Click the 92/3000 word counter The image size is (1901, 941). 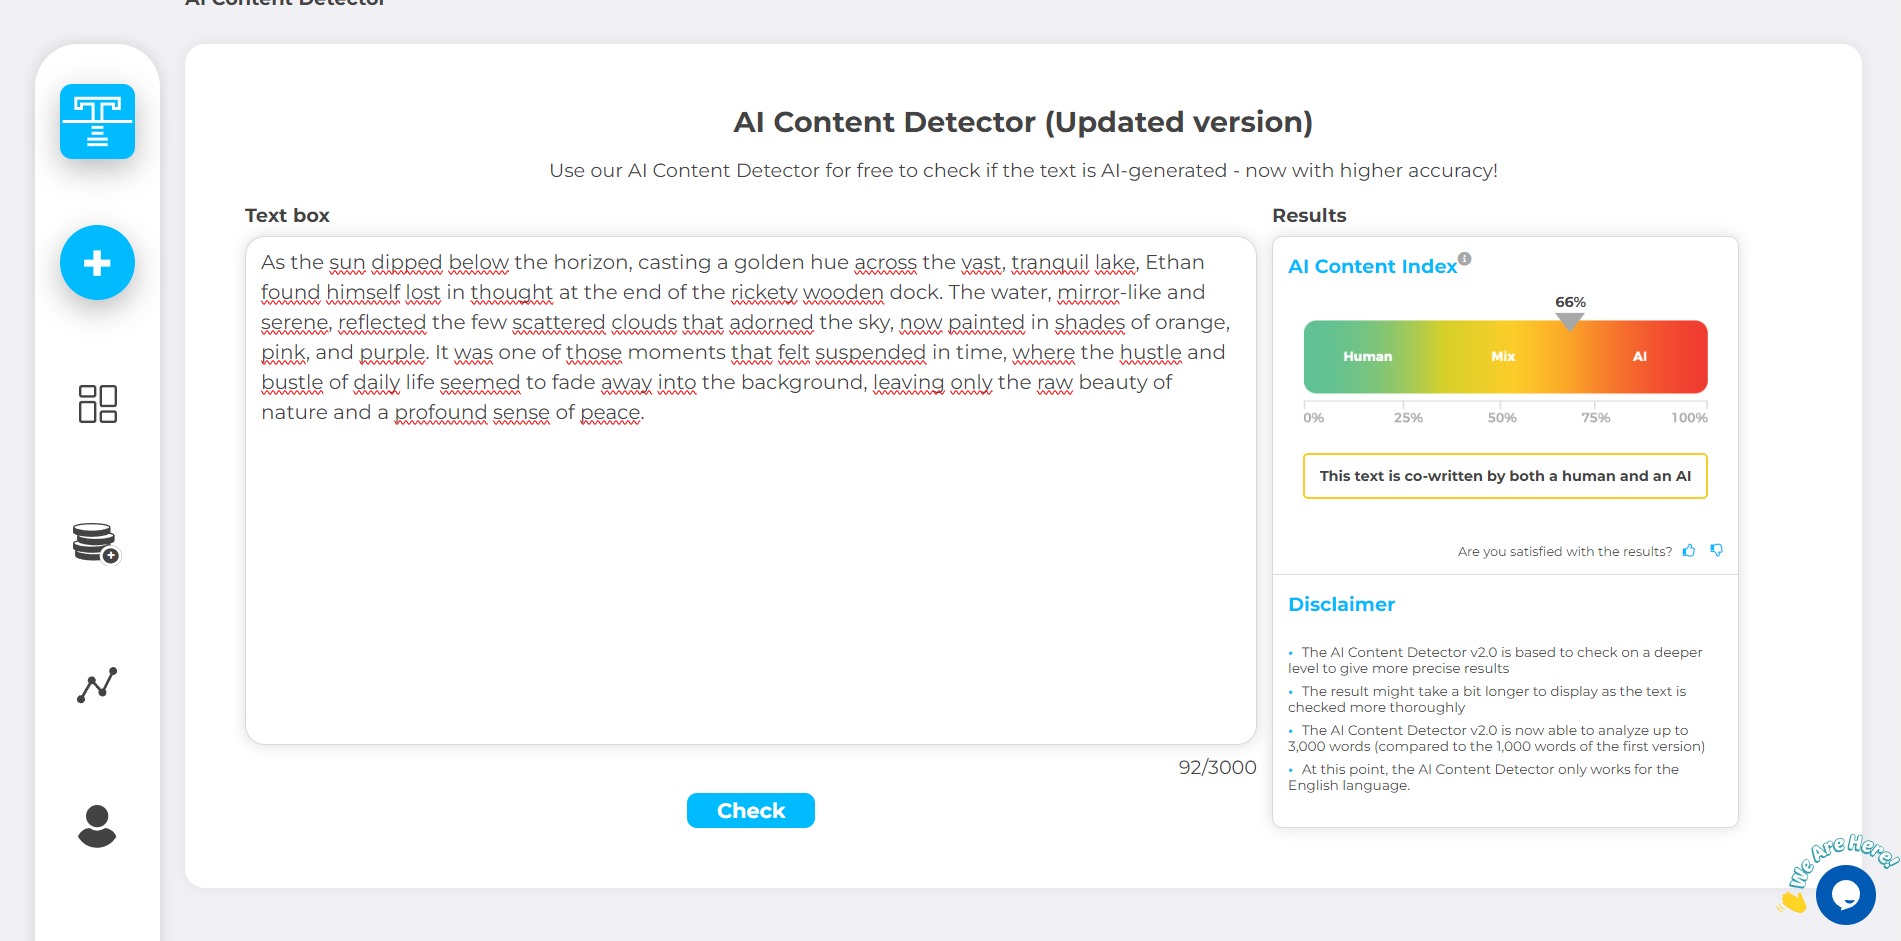1217,768
